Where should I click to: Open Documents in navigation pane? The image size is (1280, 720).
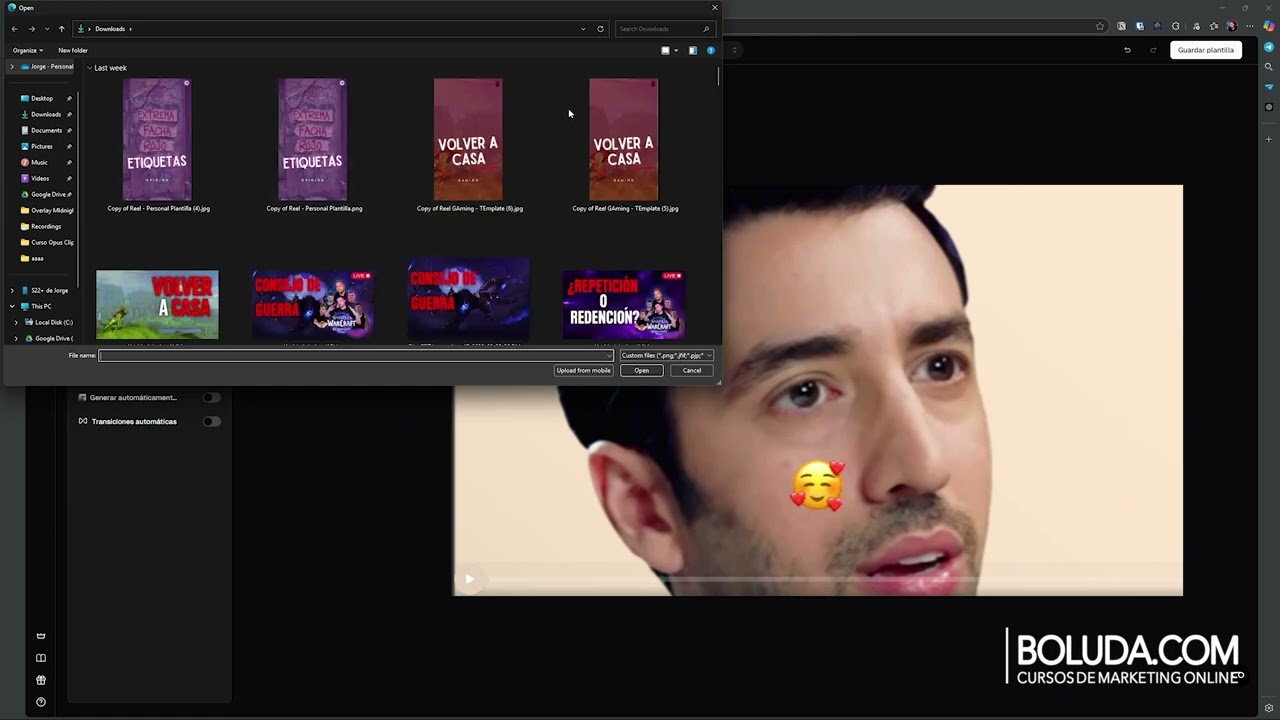[x=46, y=130]
